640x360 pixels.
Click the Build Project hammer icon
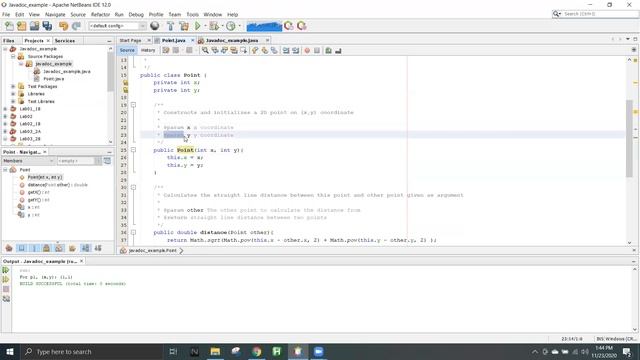(x=170, y=26)
